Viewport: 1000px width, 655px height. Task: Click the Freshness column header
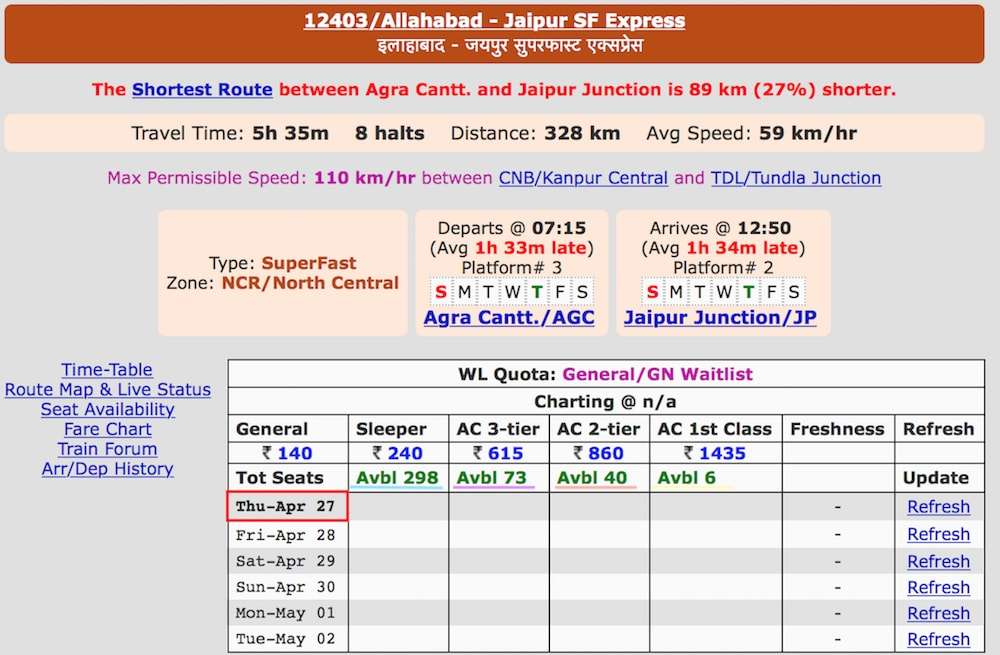pos(837,429)
